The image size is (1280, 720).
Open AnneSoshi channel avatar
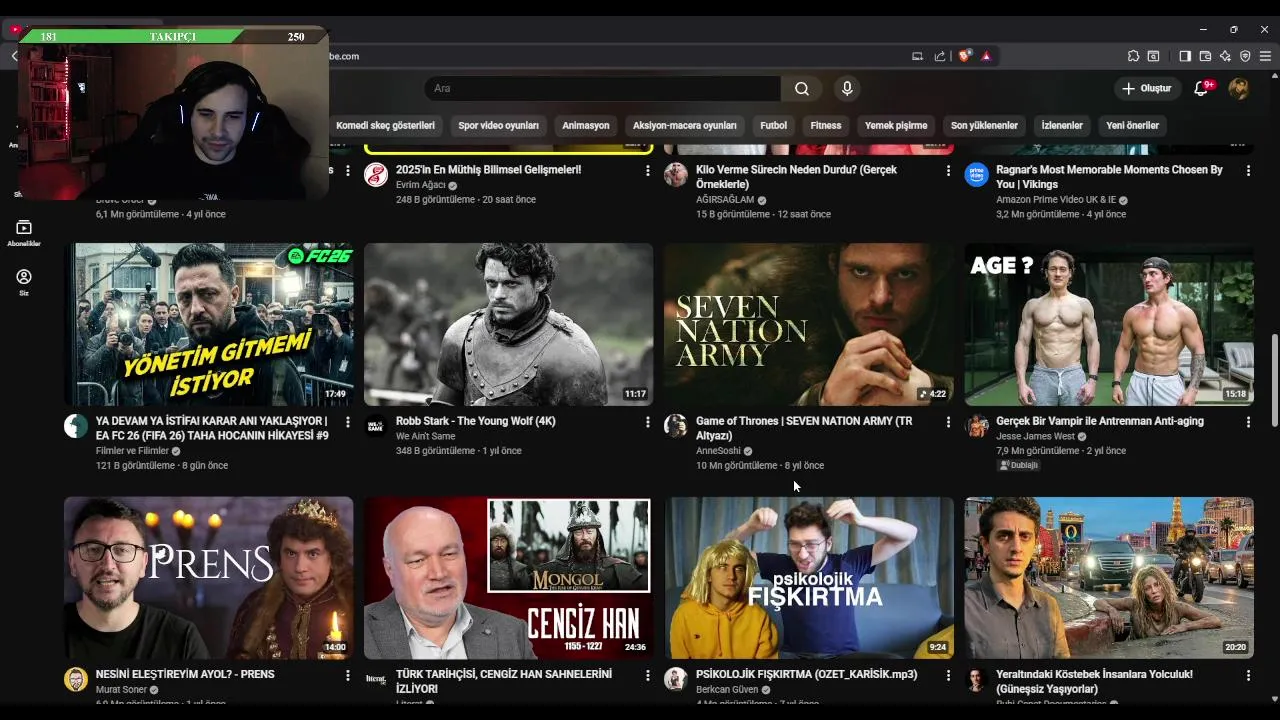point(676,426)
